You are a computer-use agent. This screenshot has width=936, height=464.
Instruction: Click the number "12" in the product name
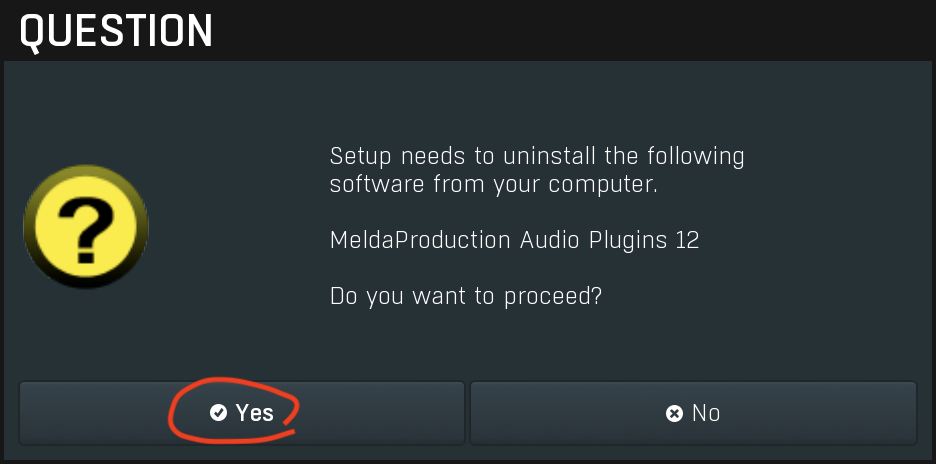[x=686, y=241]
